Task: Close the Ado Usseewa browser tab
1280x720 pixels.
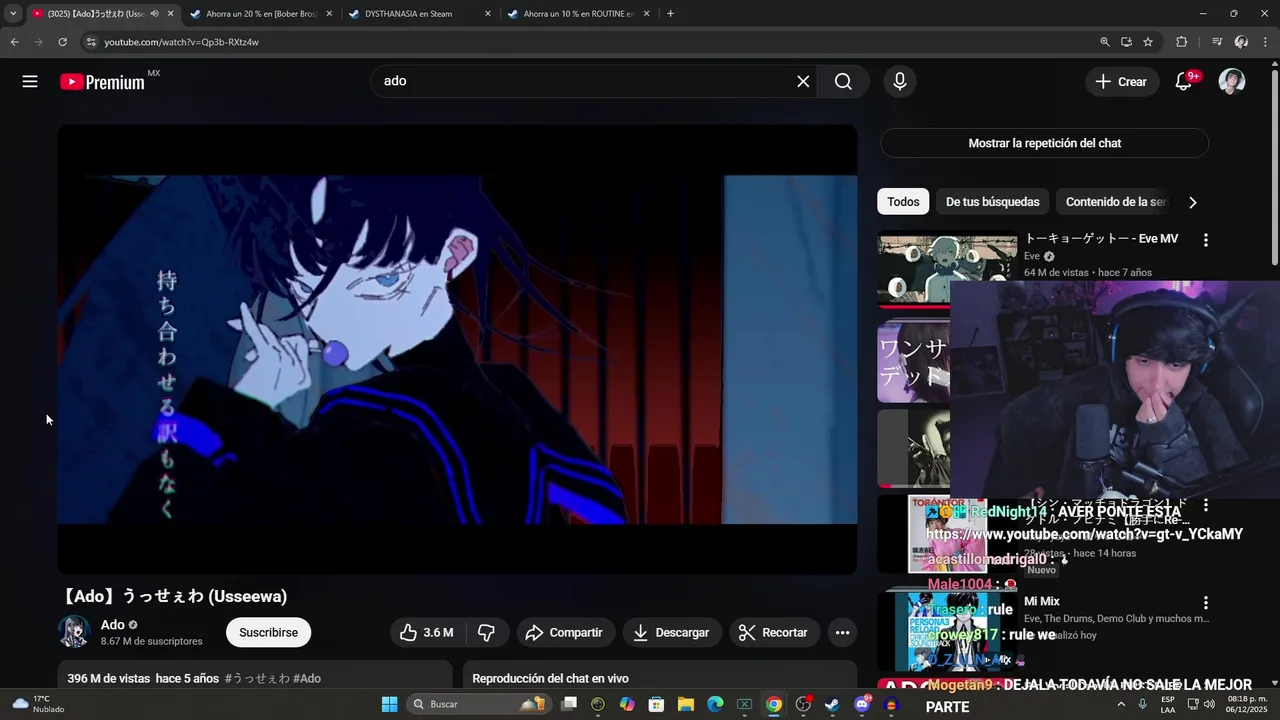Action: click(x=170, y=14)
